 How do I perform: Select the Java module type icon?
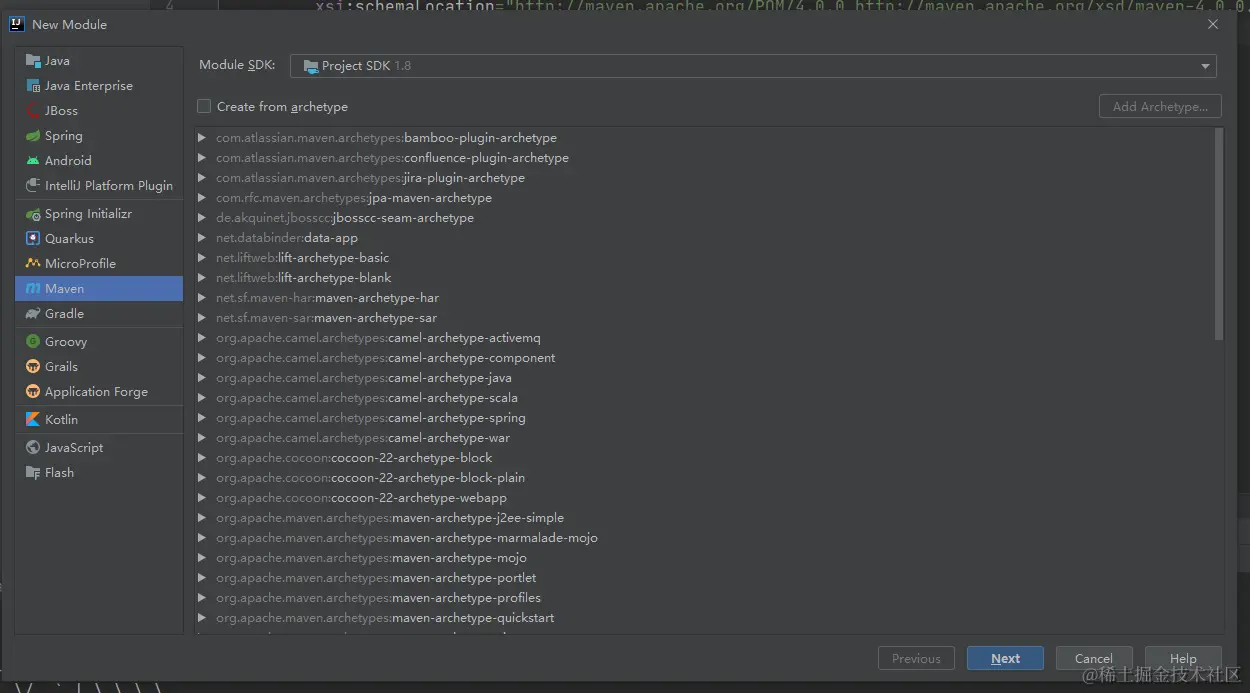33,61
